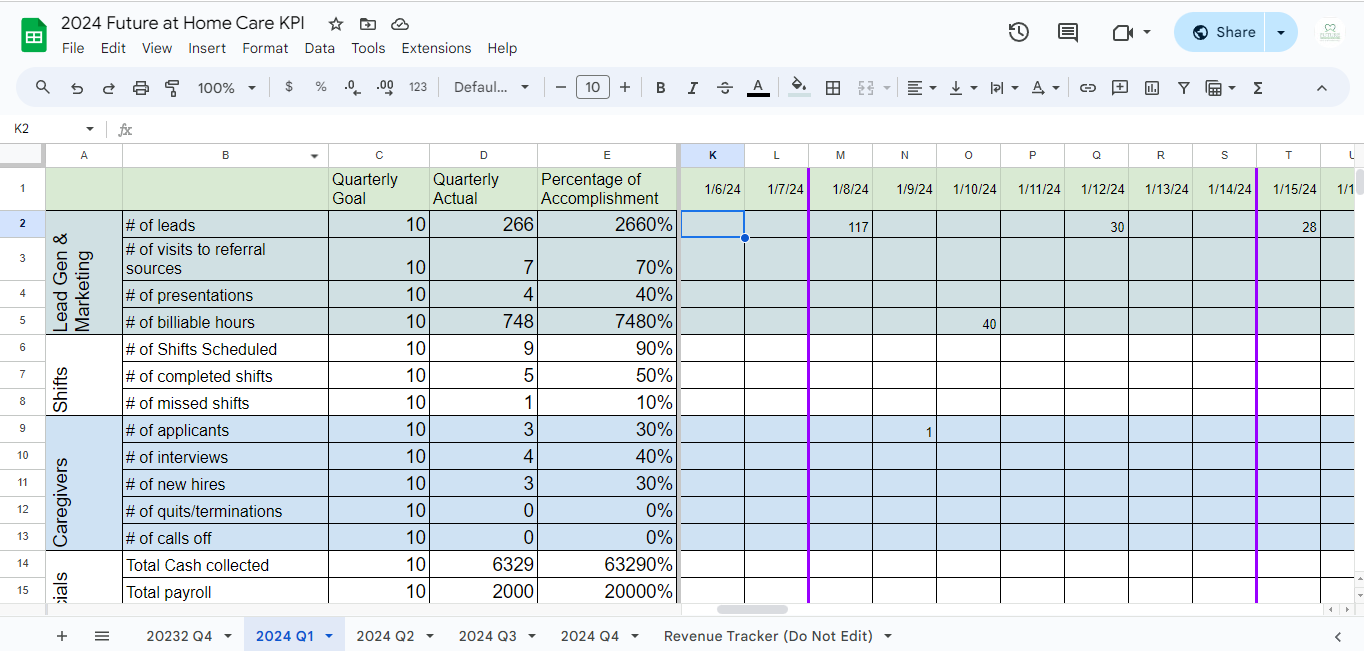Open the font family dropdown
The height and width of the screenshot is (651, 1364).
491,87
